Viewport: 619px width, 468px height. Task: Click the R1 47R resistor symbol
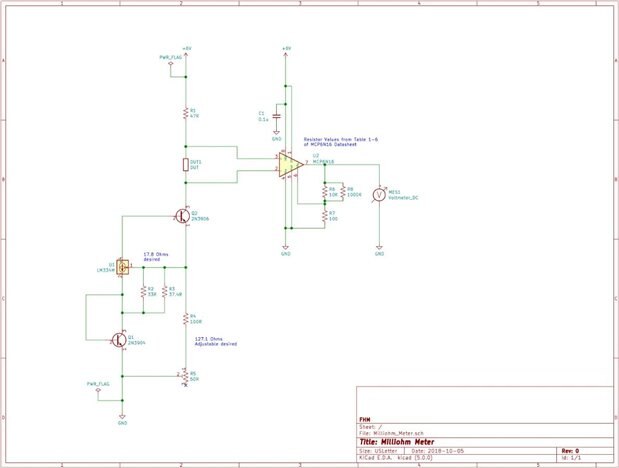[x=186, y=113]
